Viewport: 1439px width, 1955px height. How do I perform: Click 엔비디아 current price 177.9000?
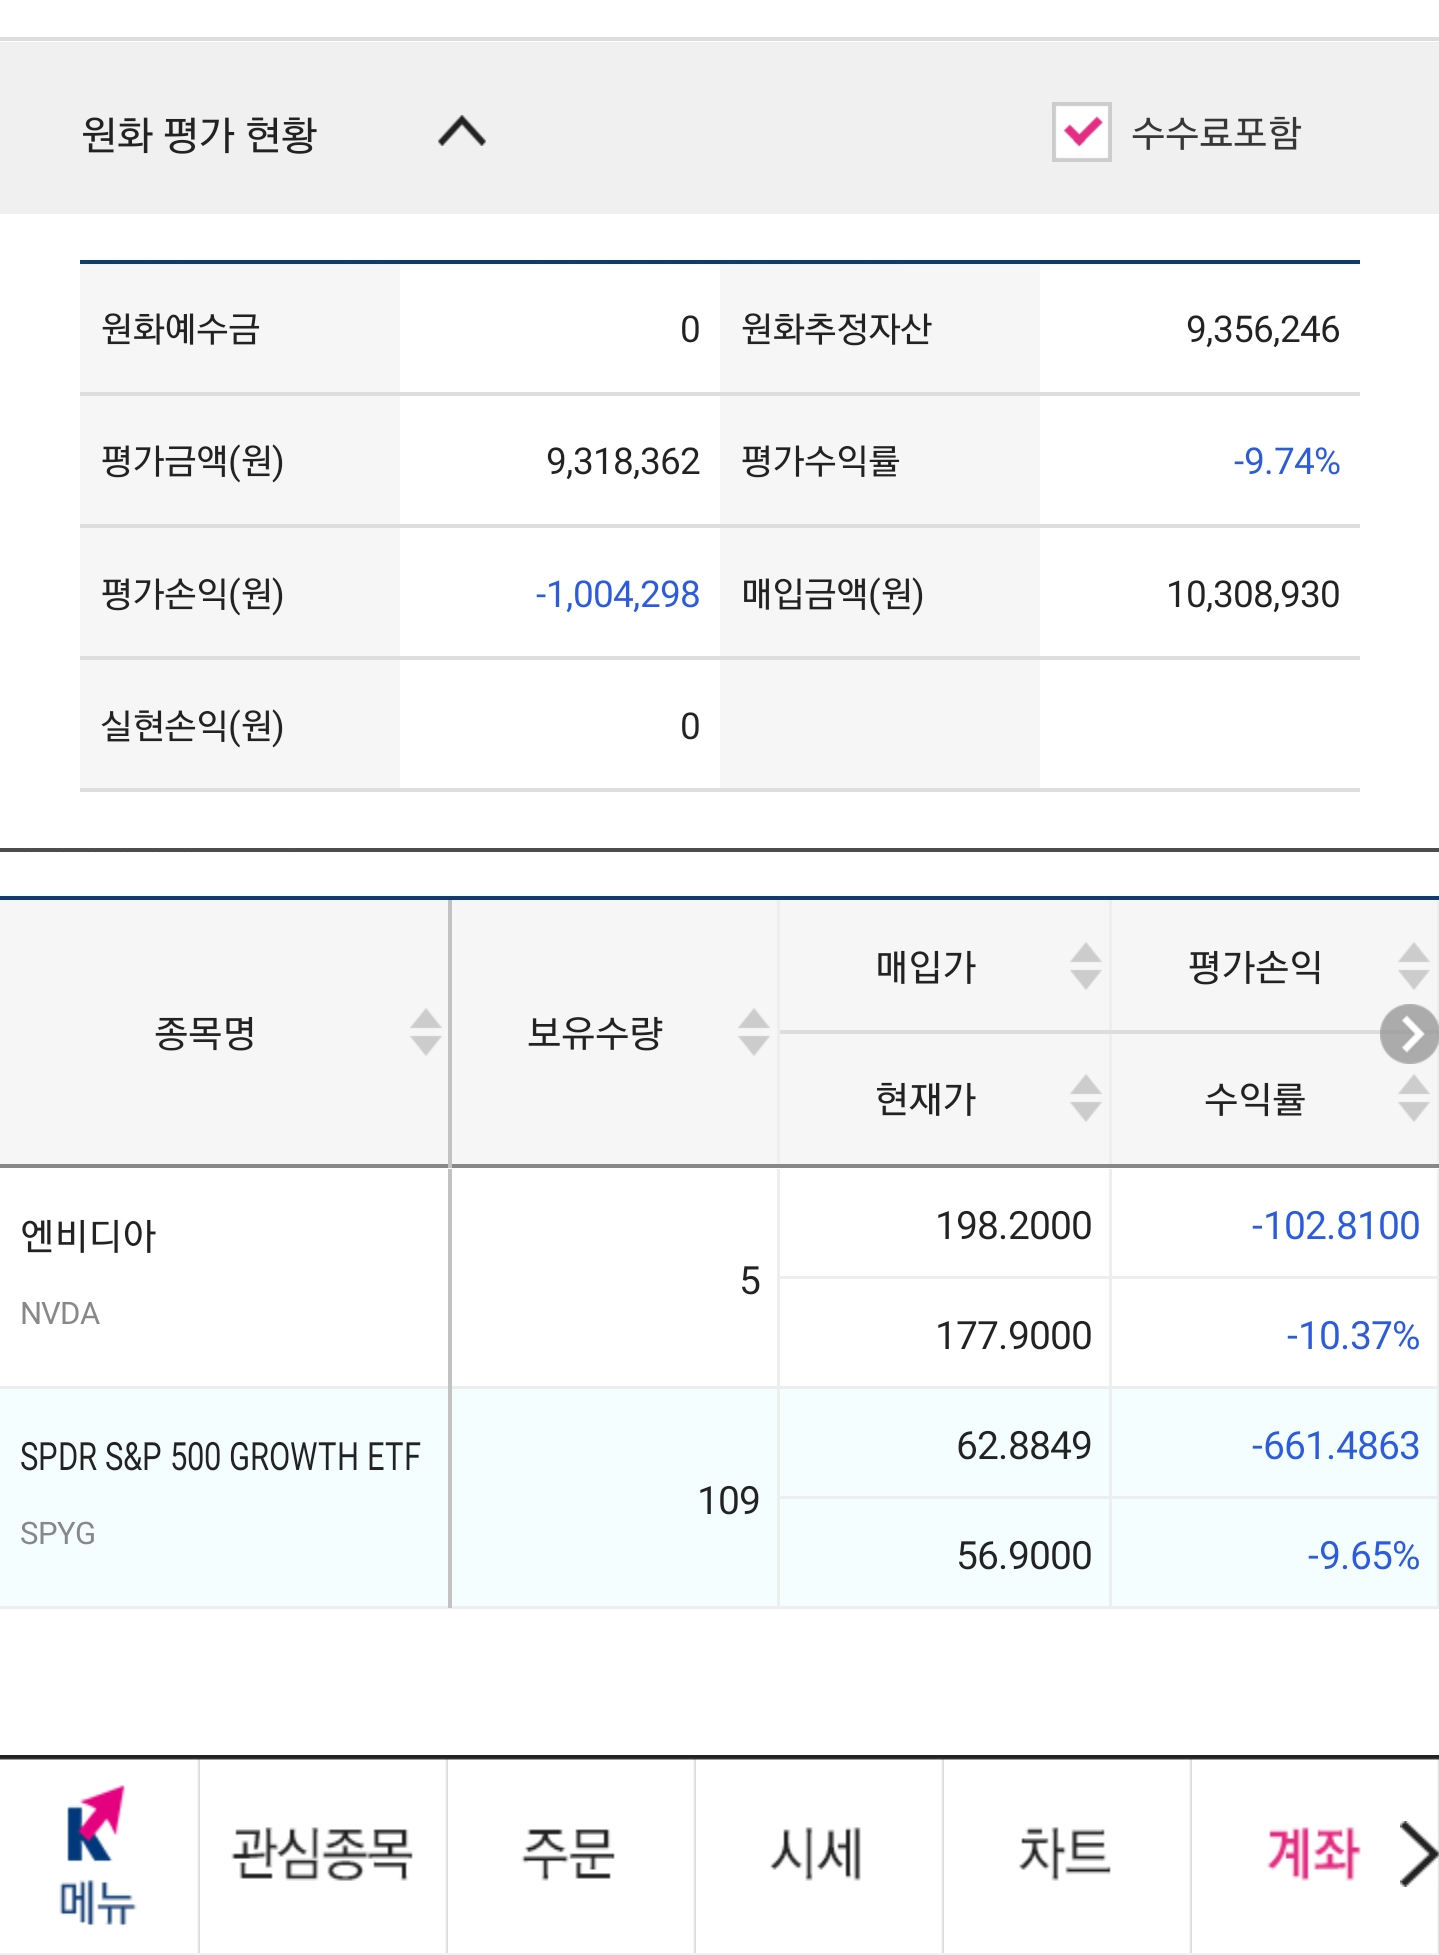pos(1013,1336)
